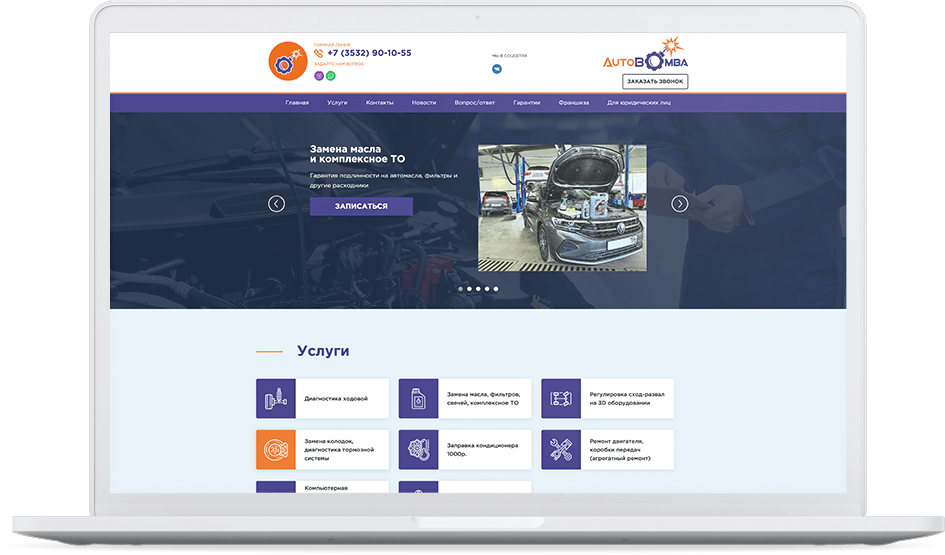
Task: Click the Горячая линия label
Action: tap(332, 45)
